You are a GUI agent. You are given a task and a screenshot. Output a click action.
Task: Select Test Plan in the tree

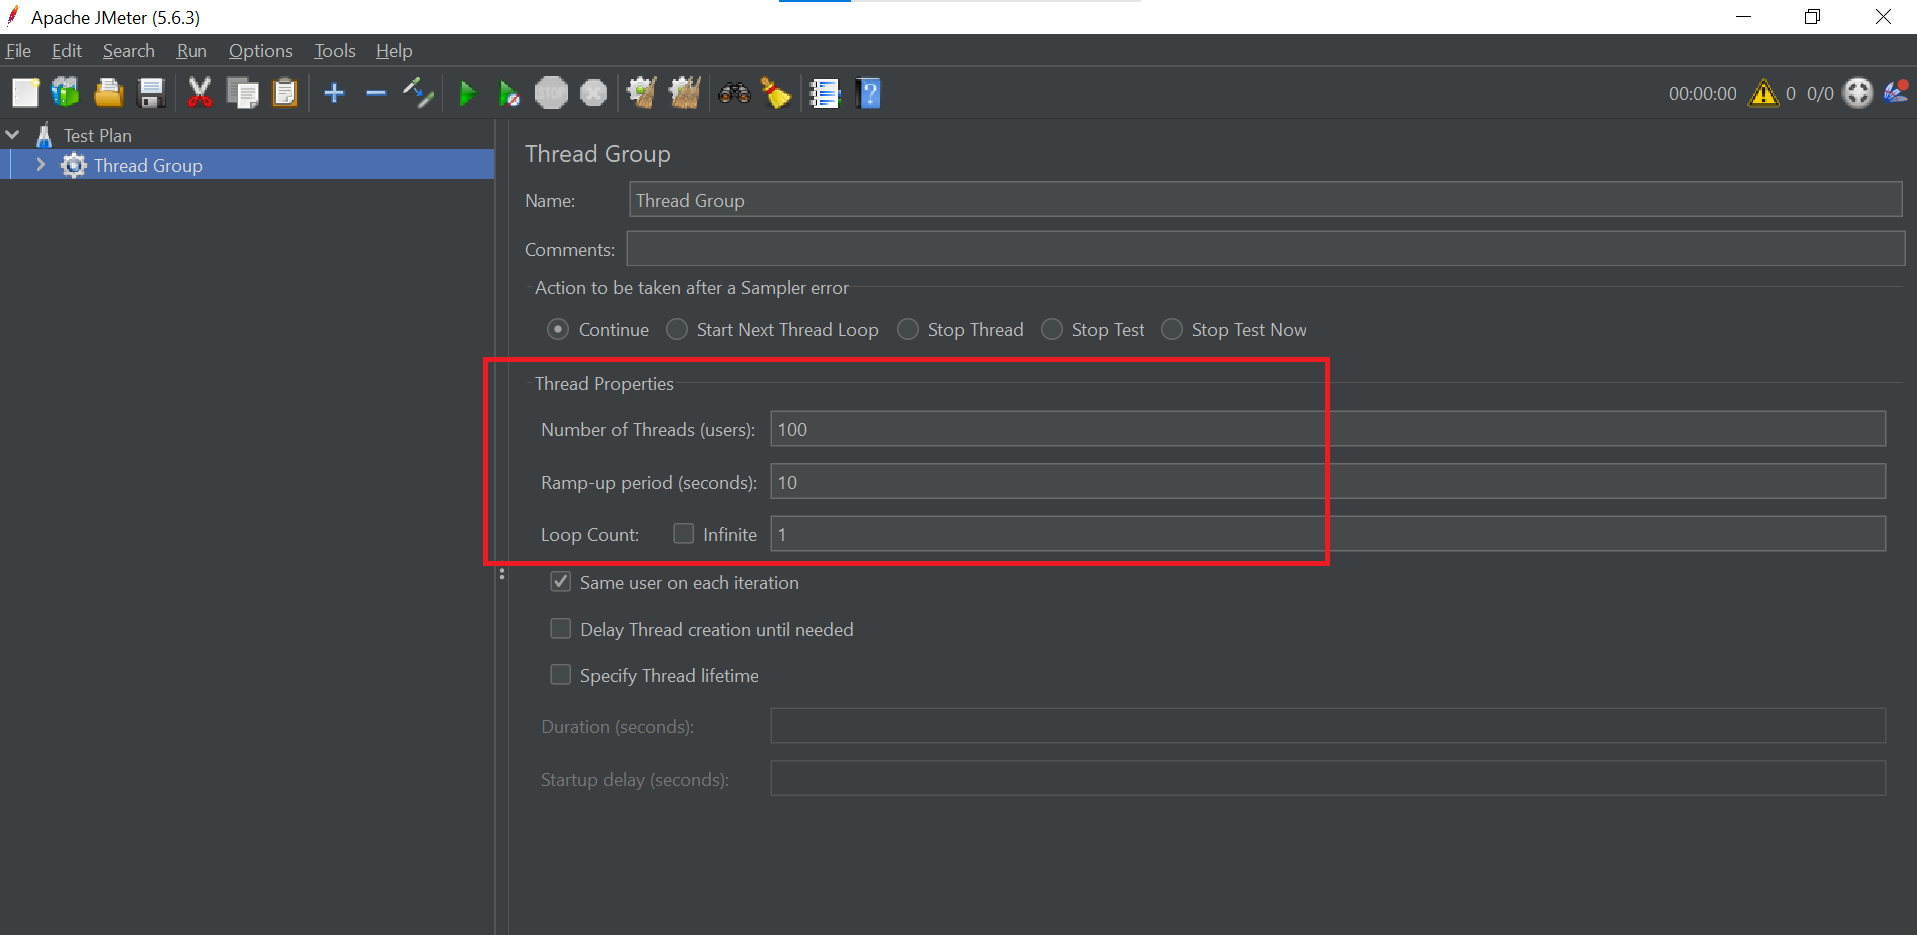[97, 135]
